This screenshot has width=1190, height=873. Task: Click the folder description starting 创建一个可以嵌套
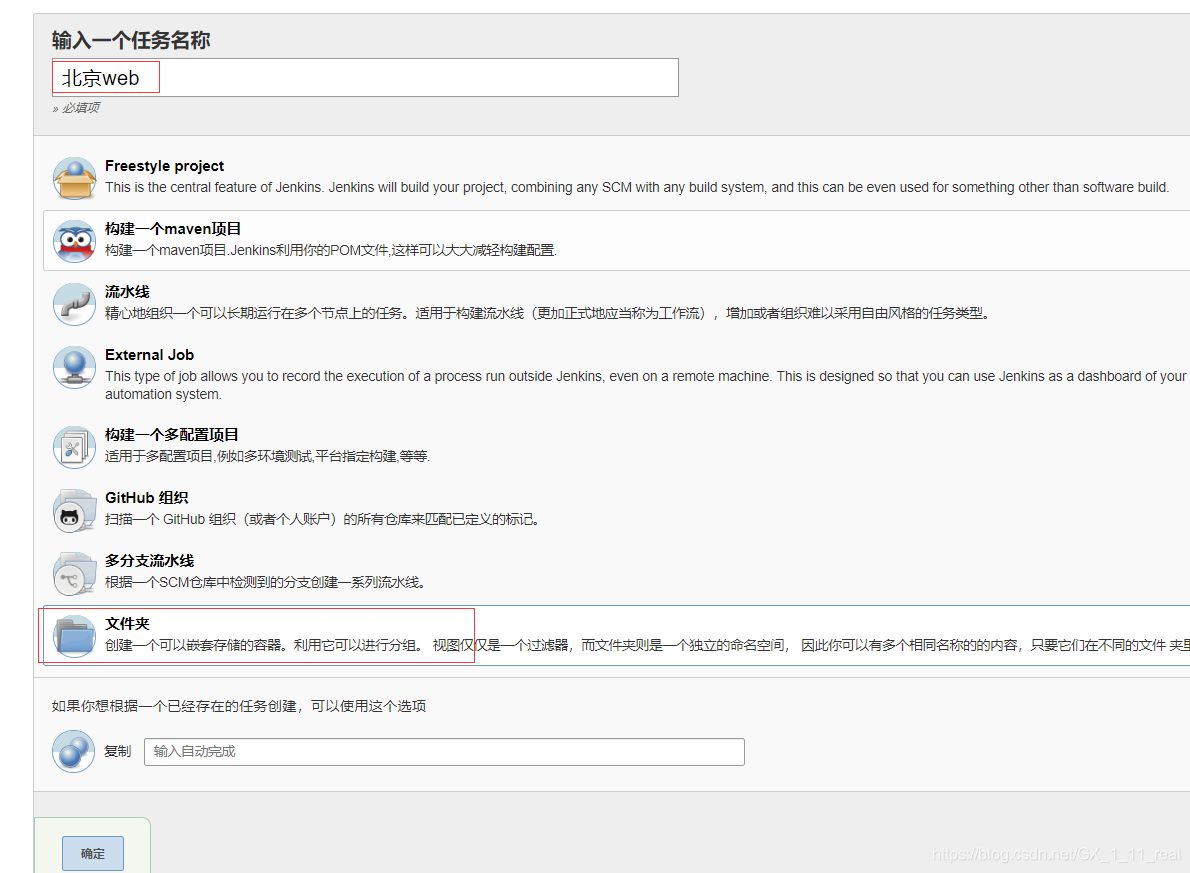647,645
